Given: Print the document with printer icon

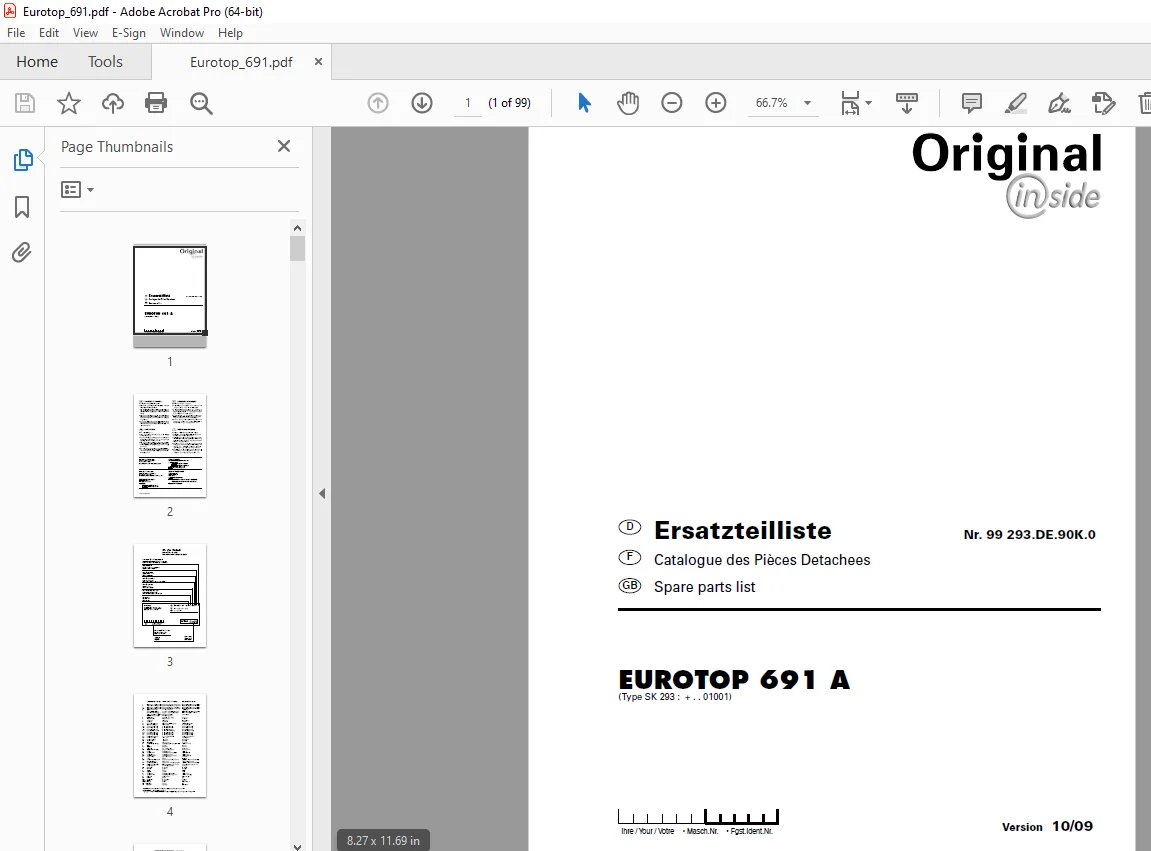Looking at the screenshot, I should (x=156, y=103).
